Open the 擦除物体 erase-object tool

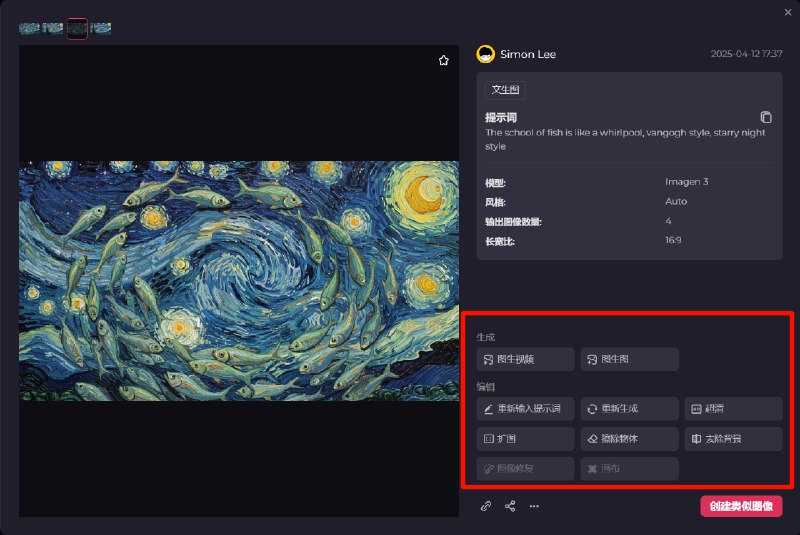[629, 439]
